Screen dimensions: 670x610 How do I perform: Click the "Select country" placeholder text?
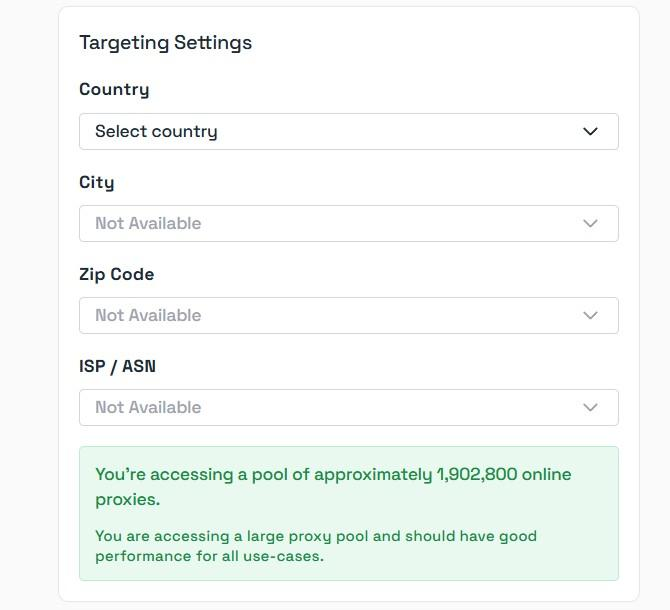(x=156, y=131)
